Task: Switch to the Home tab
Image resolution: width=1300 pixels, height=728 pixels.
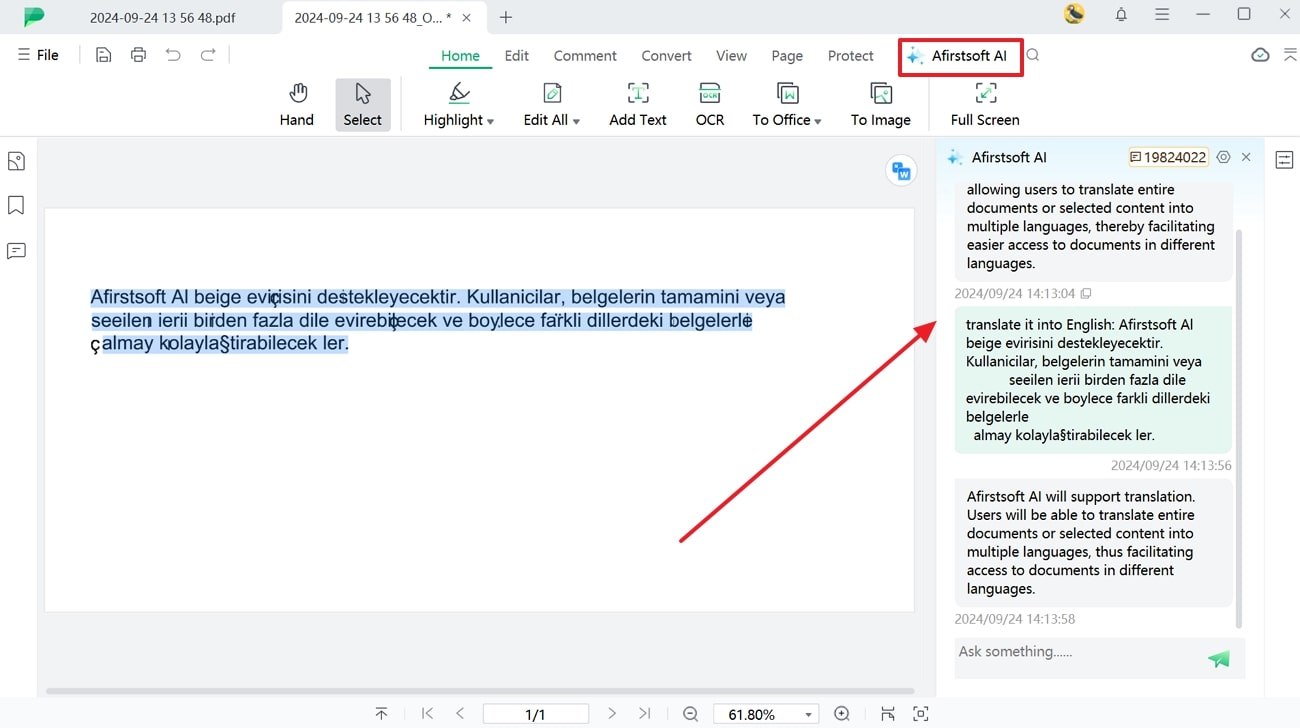Action: (460, 56)
